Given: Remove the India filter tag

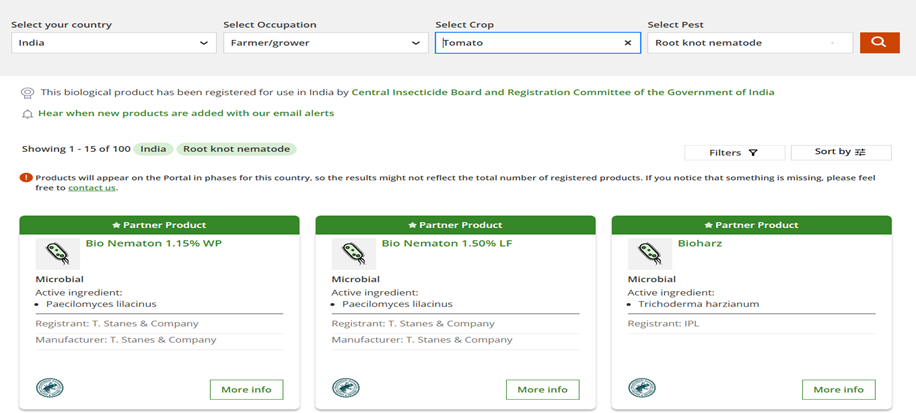Looking at the screenshot, I should 153,149.
